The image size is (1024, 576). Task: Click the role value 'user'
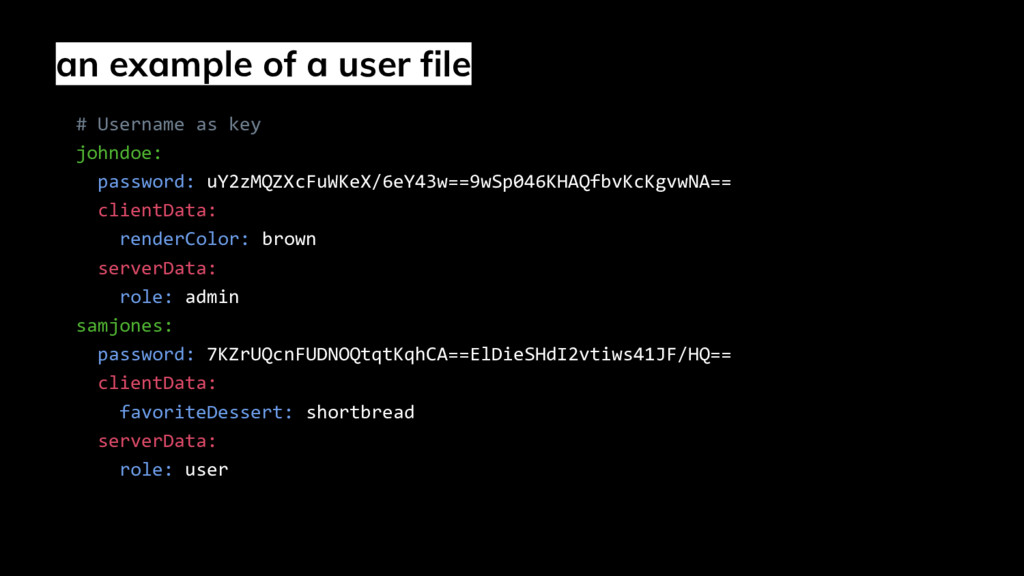(x=206, y=470)
